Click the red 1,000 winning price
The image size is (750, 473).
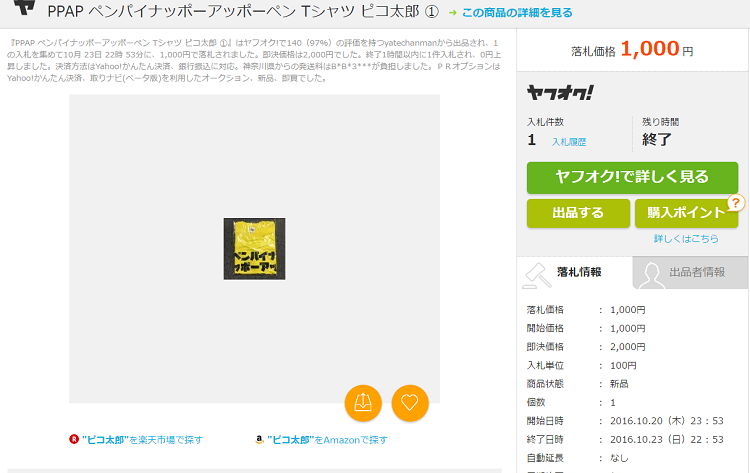click(650, 49)
